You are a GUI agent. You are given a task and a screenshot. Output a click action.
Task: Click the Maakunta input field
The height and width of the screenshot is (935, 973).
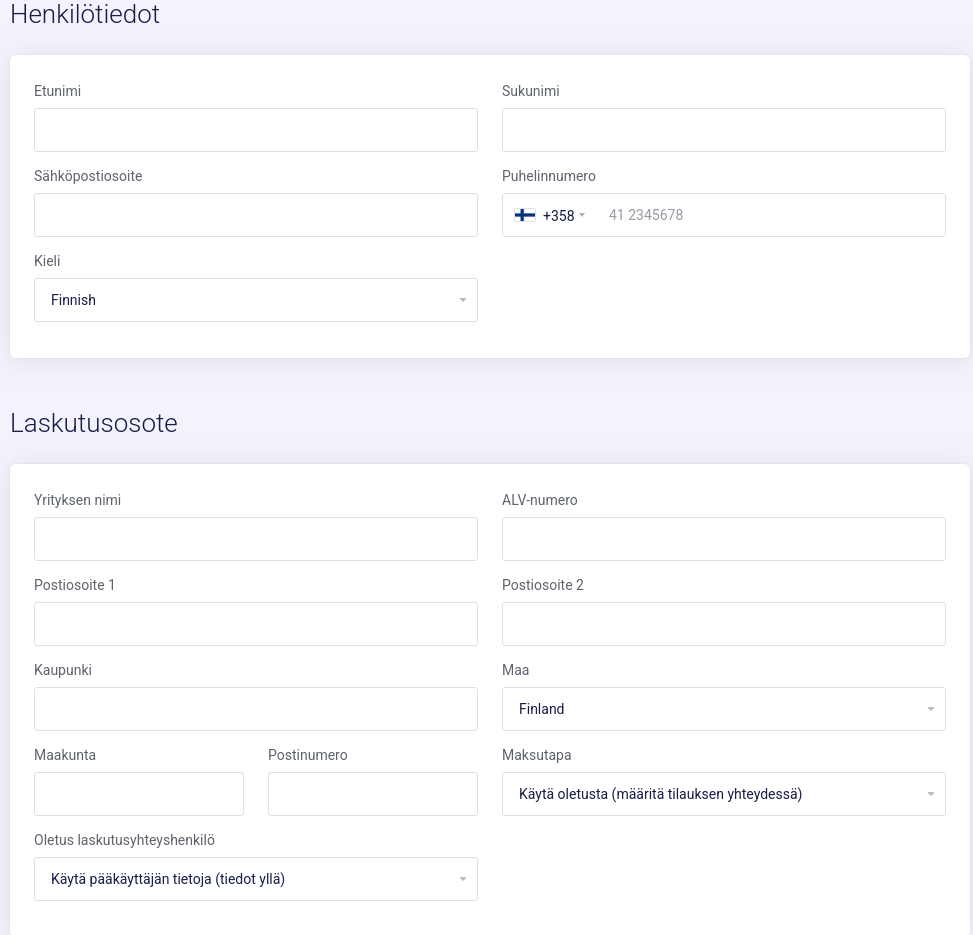pos(139,794)
